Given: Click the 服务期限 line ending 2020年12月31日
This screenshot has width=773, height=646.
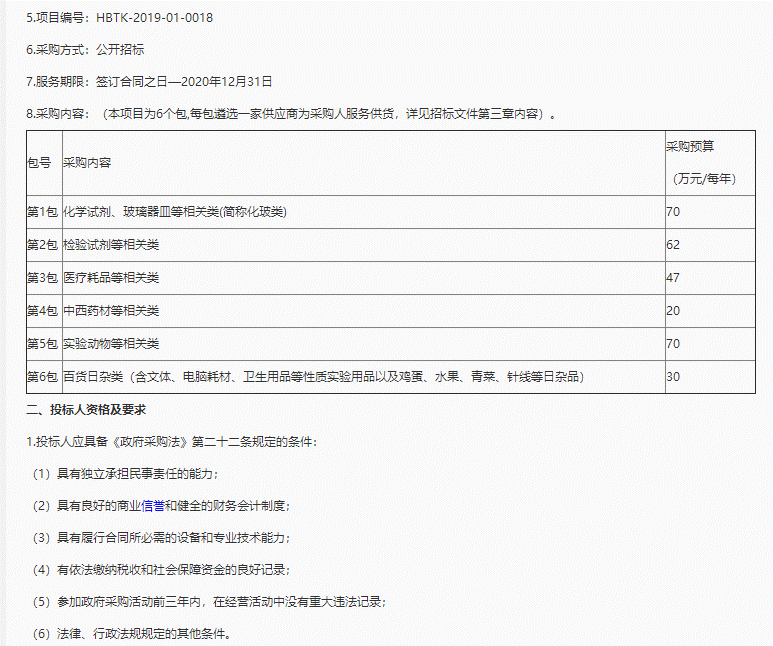Looking at the screenshot, I should (x=149, y=81).
